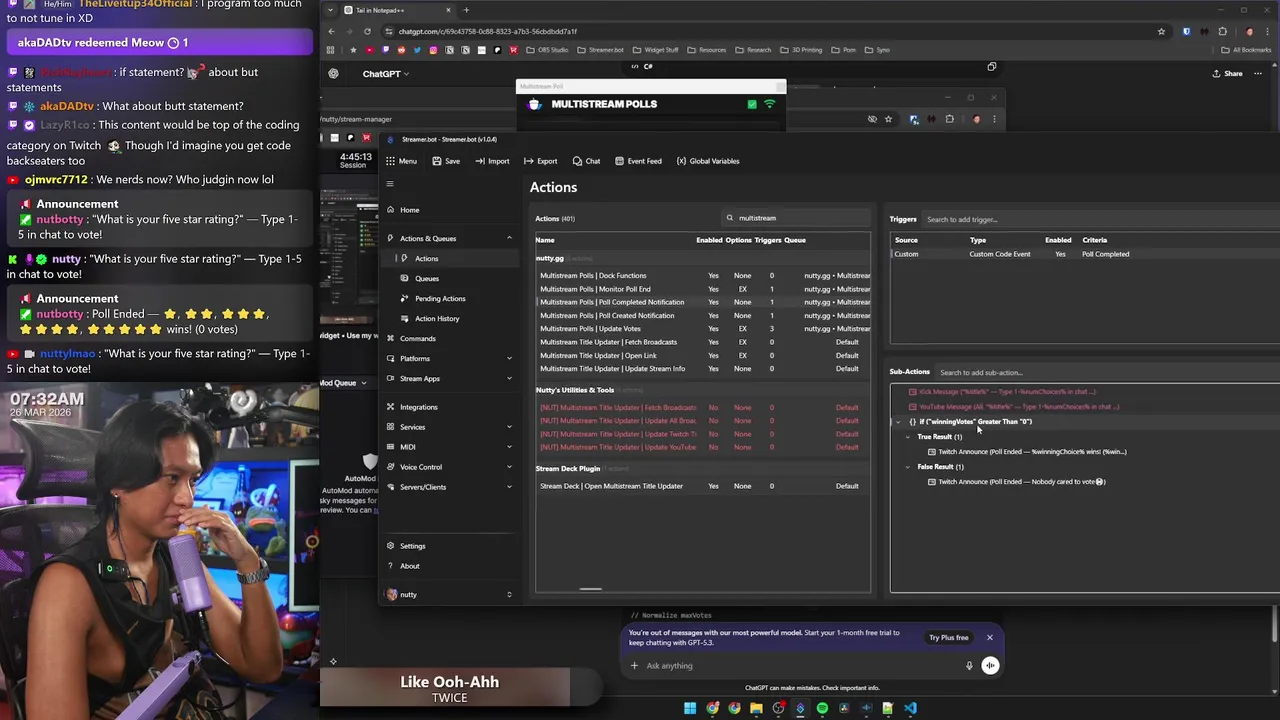1280x720 pixels.
Task: Open the About page
Action: (409, 566)
